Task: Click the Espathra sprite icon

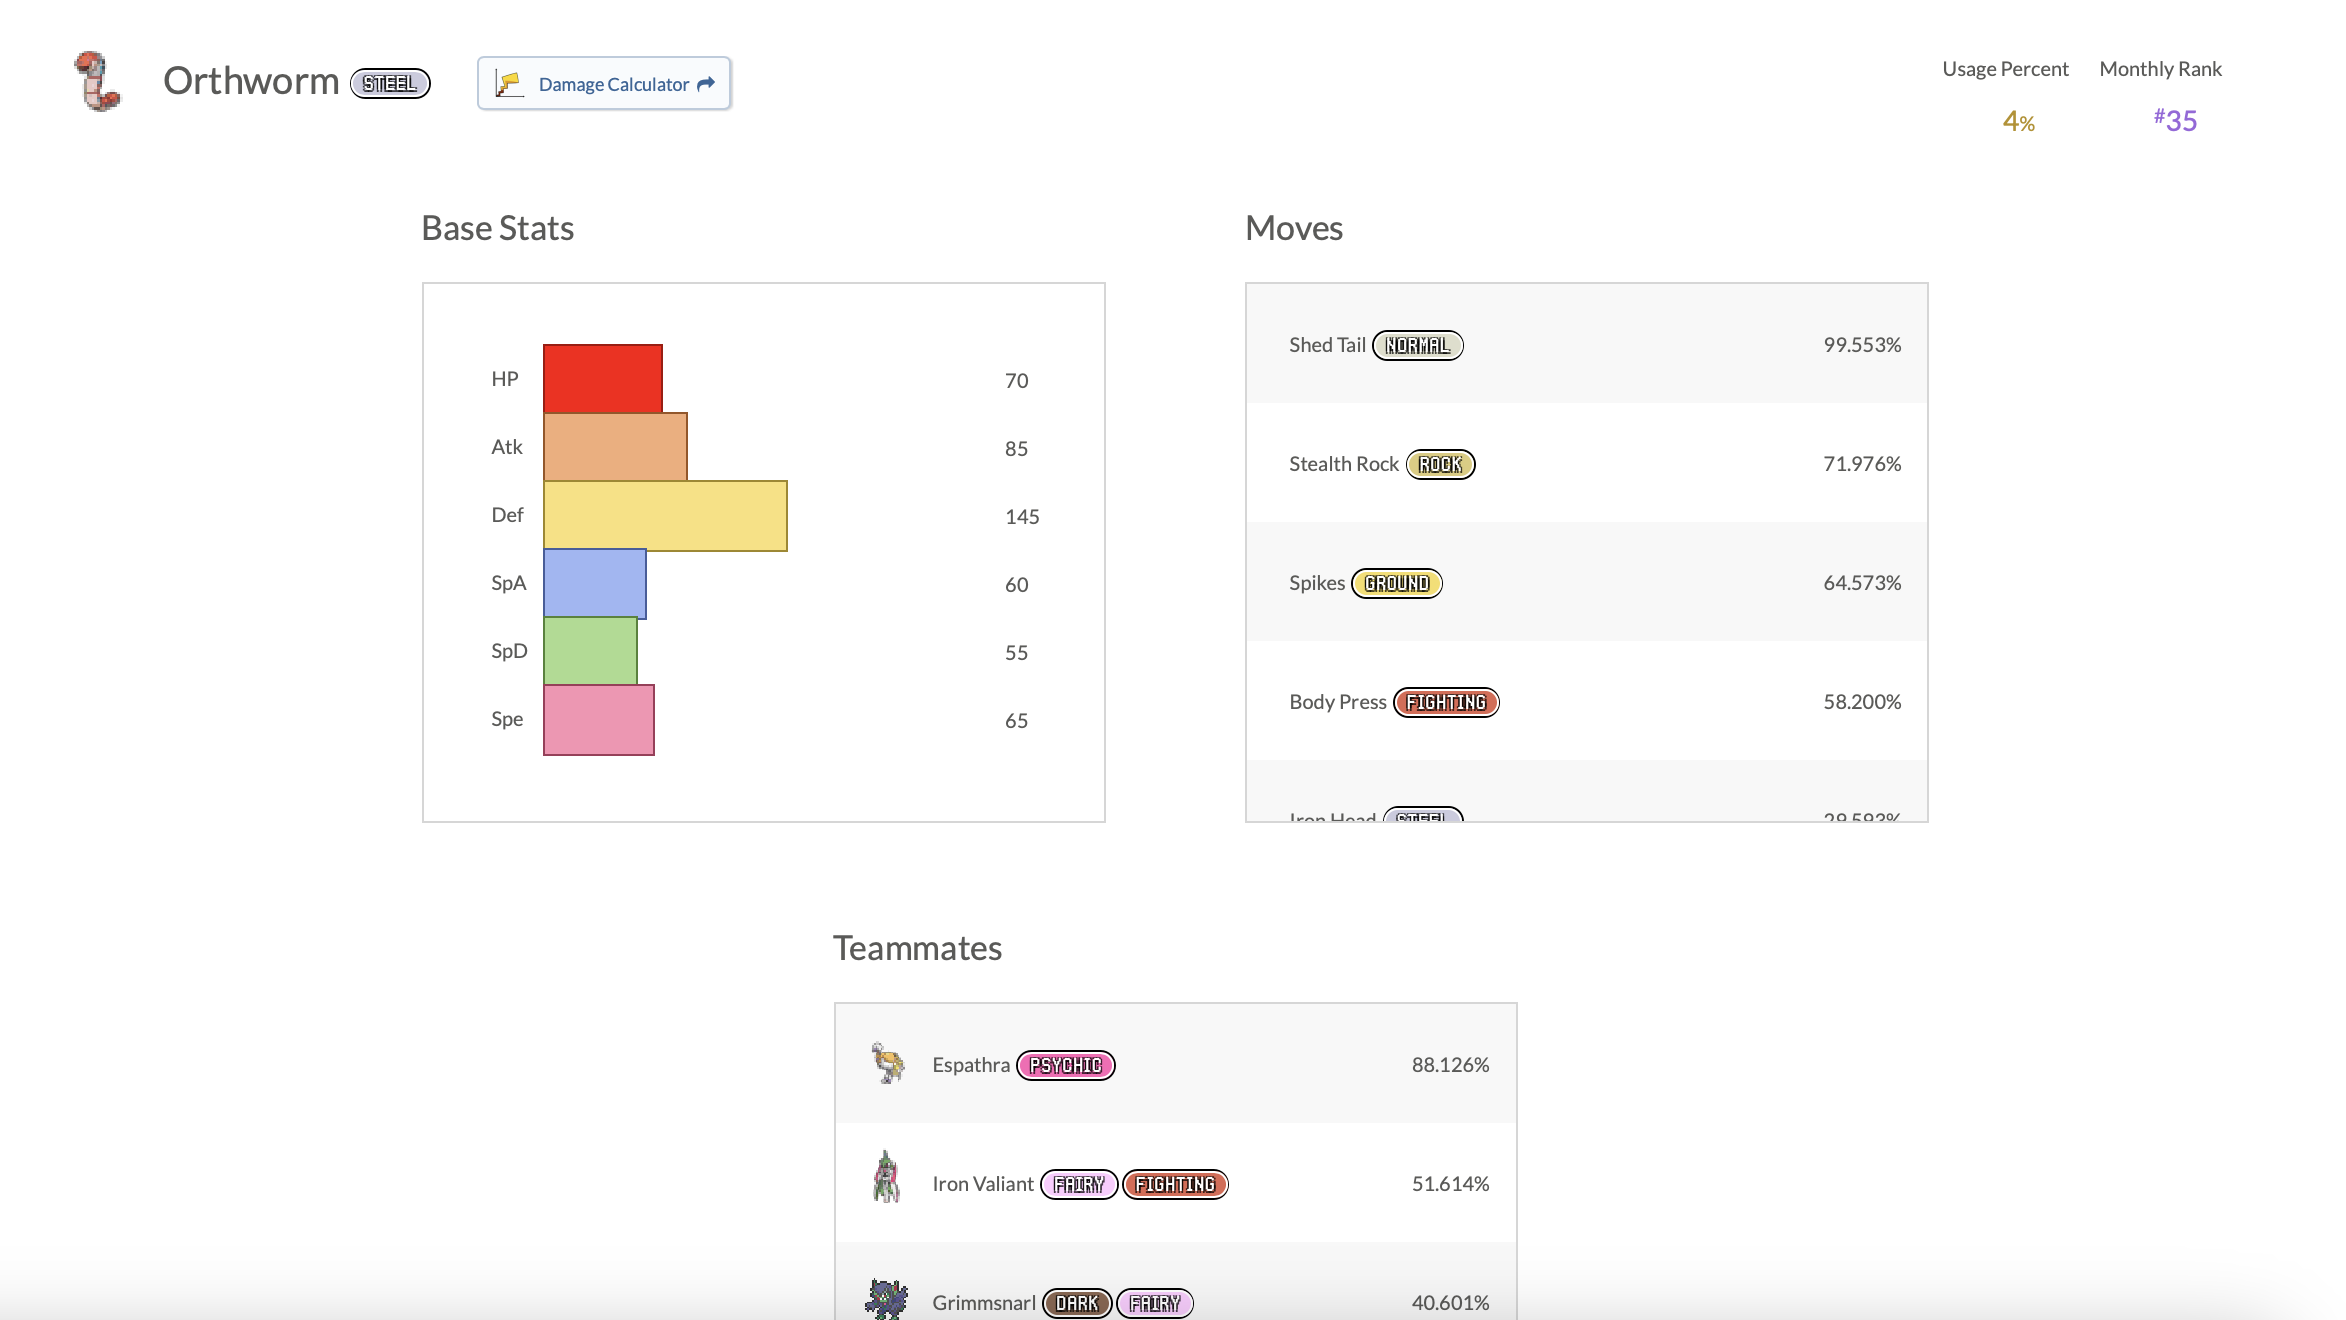Action: pos(887,1064)
